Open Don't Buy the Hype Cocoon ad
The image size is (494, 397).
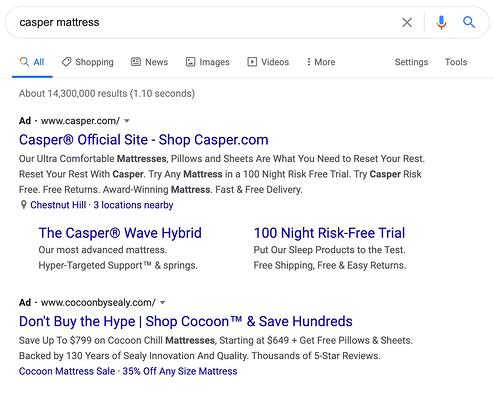click(186, 322)
